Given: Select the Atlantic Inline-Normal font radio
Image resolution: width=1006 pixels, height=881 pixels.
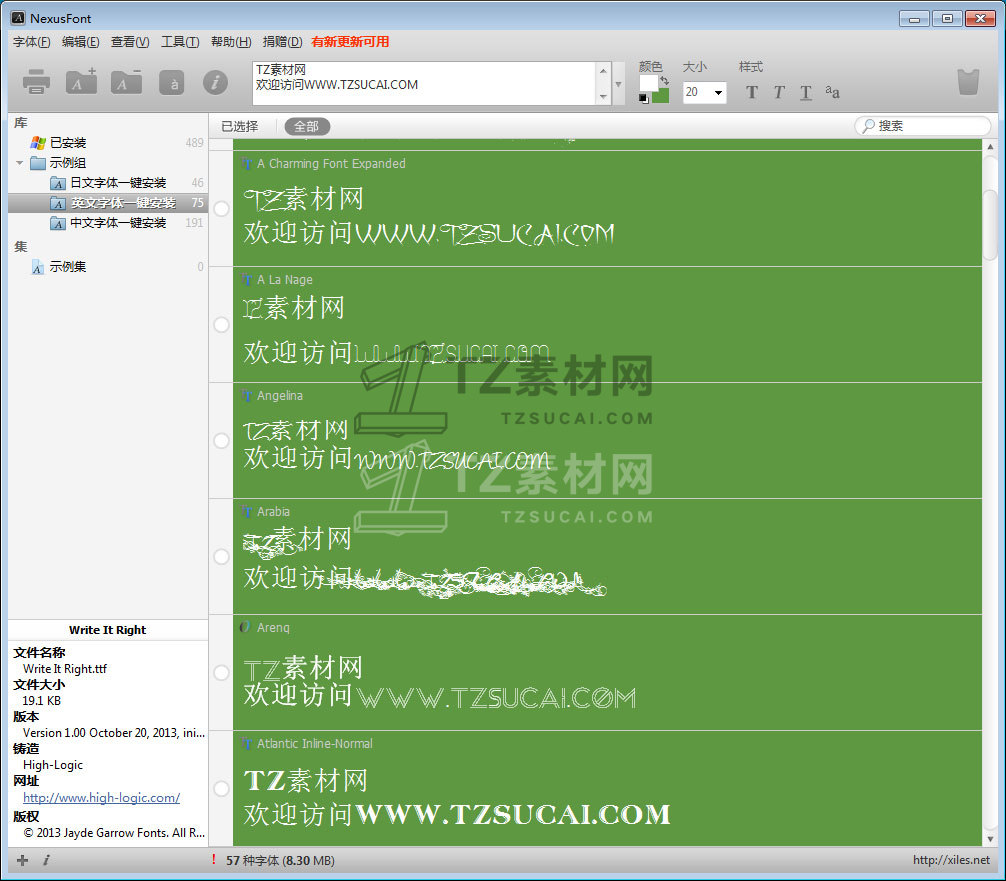Looking at the screenshot, I should [221, 789].
